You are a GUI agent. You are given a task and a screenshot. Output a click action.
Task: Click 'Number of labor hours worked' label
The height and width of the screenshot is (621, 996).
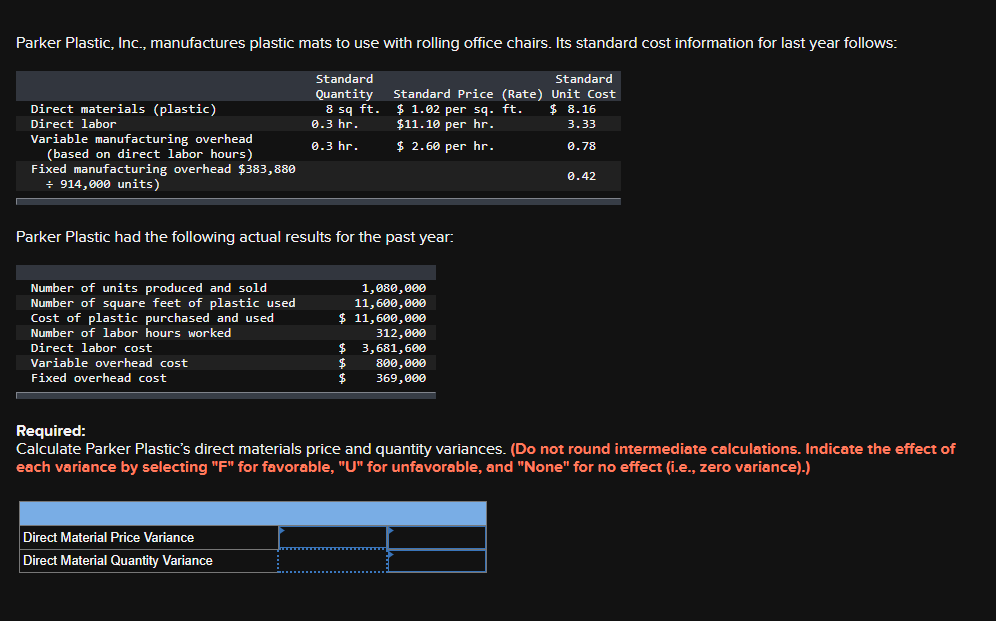[x=131, y=333]
